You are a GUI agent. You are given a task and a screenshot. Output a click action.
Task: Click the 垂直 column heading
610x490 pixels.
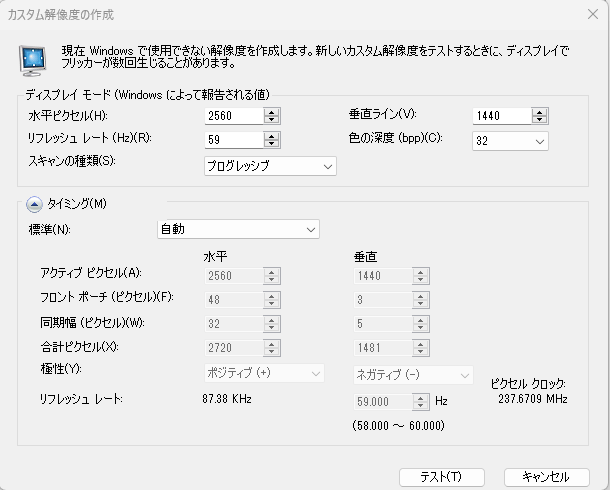(365, 257)
